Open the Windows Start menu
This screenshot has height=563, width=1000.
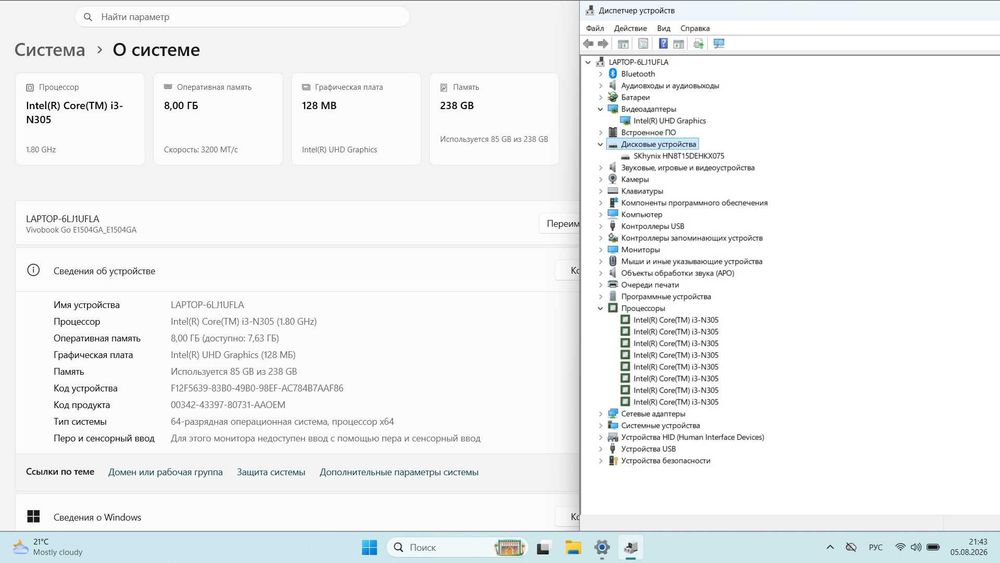pyautogui.click(x=369, y=547)
